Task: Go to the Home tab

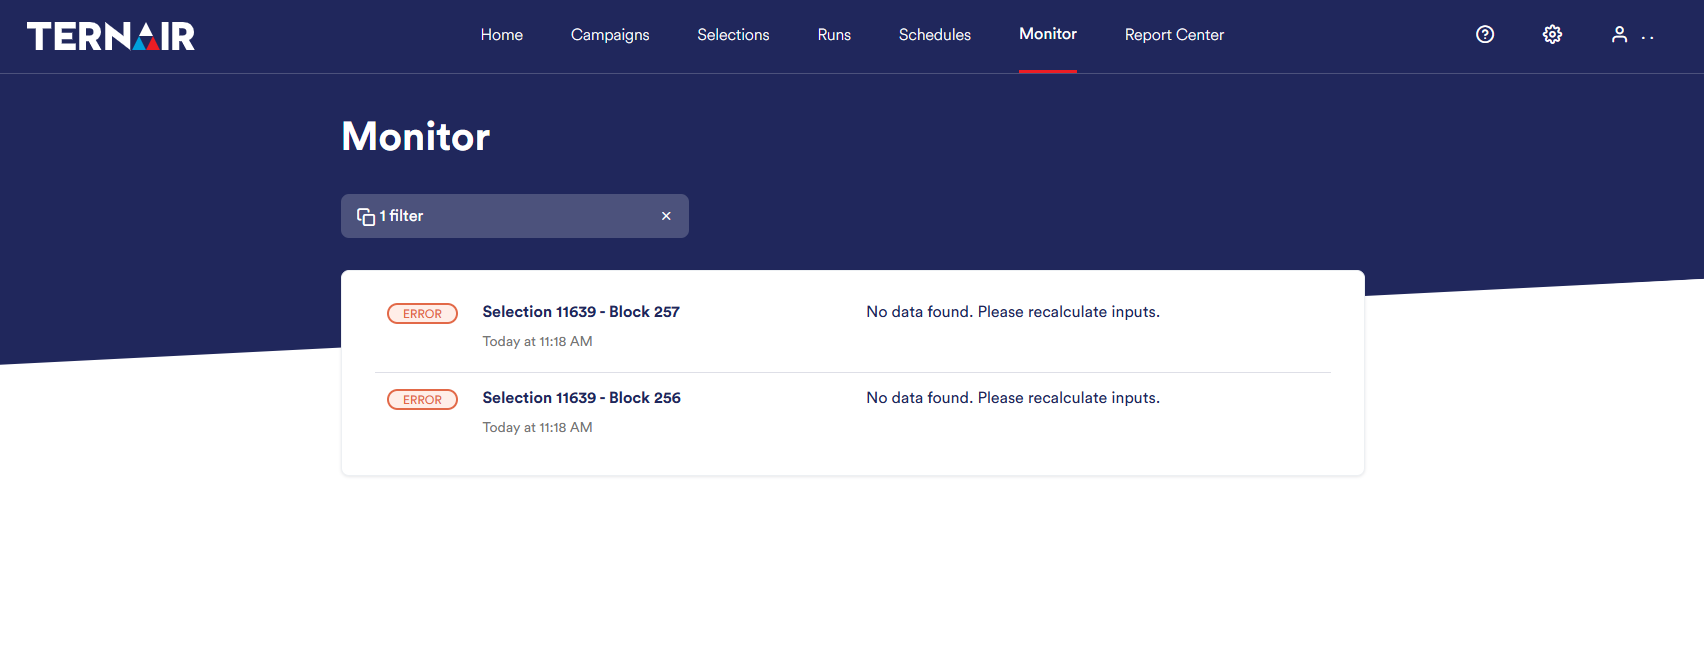Action: point(502,35)
